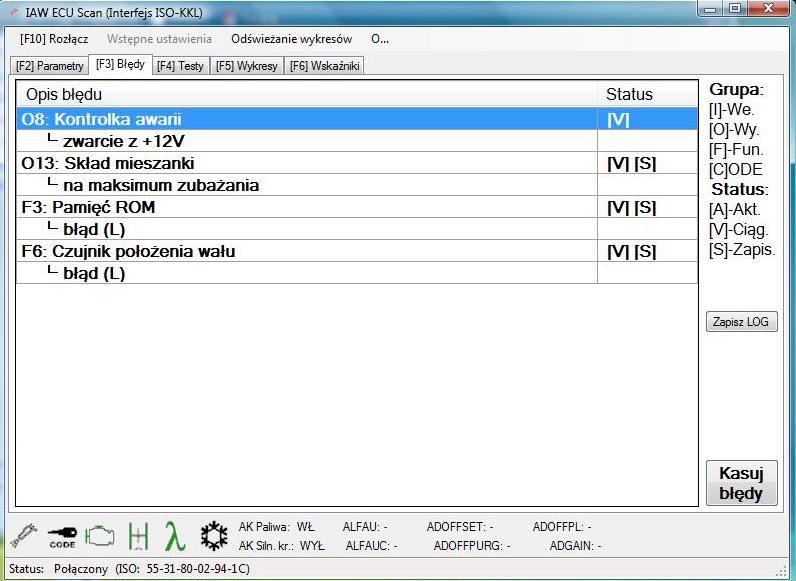
Task: Click the Zapisz LOG button
Action: click(741, 322)
